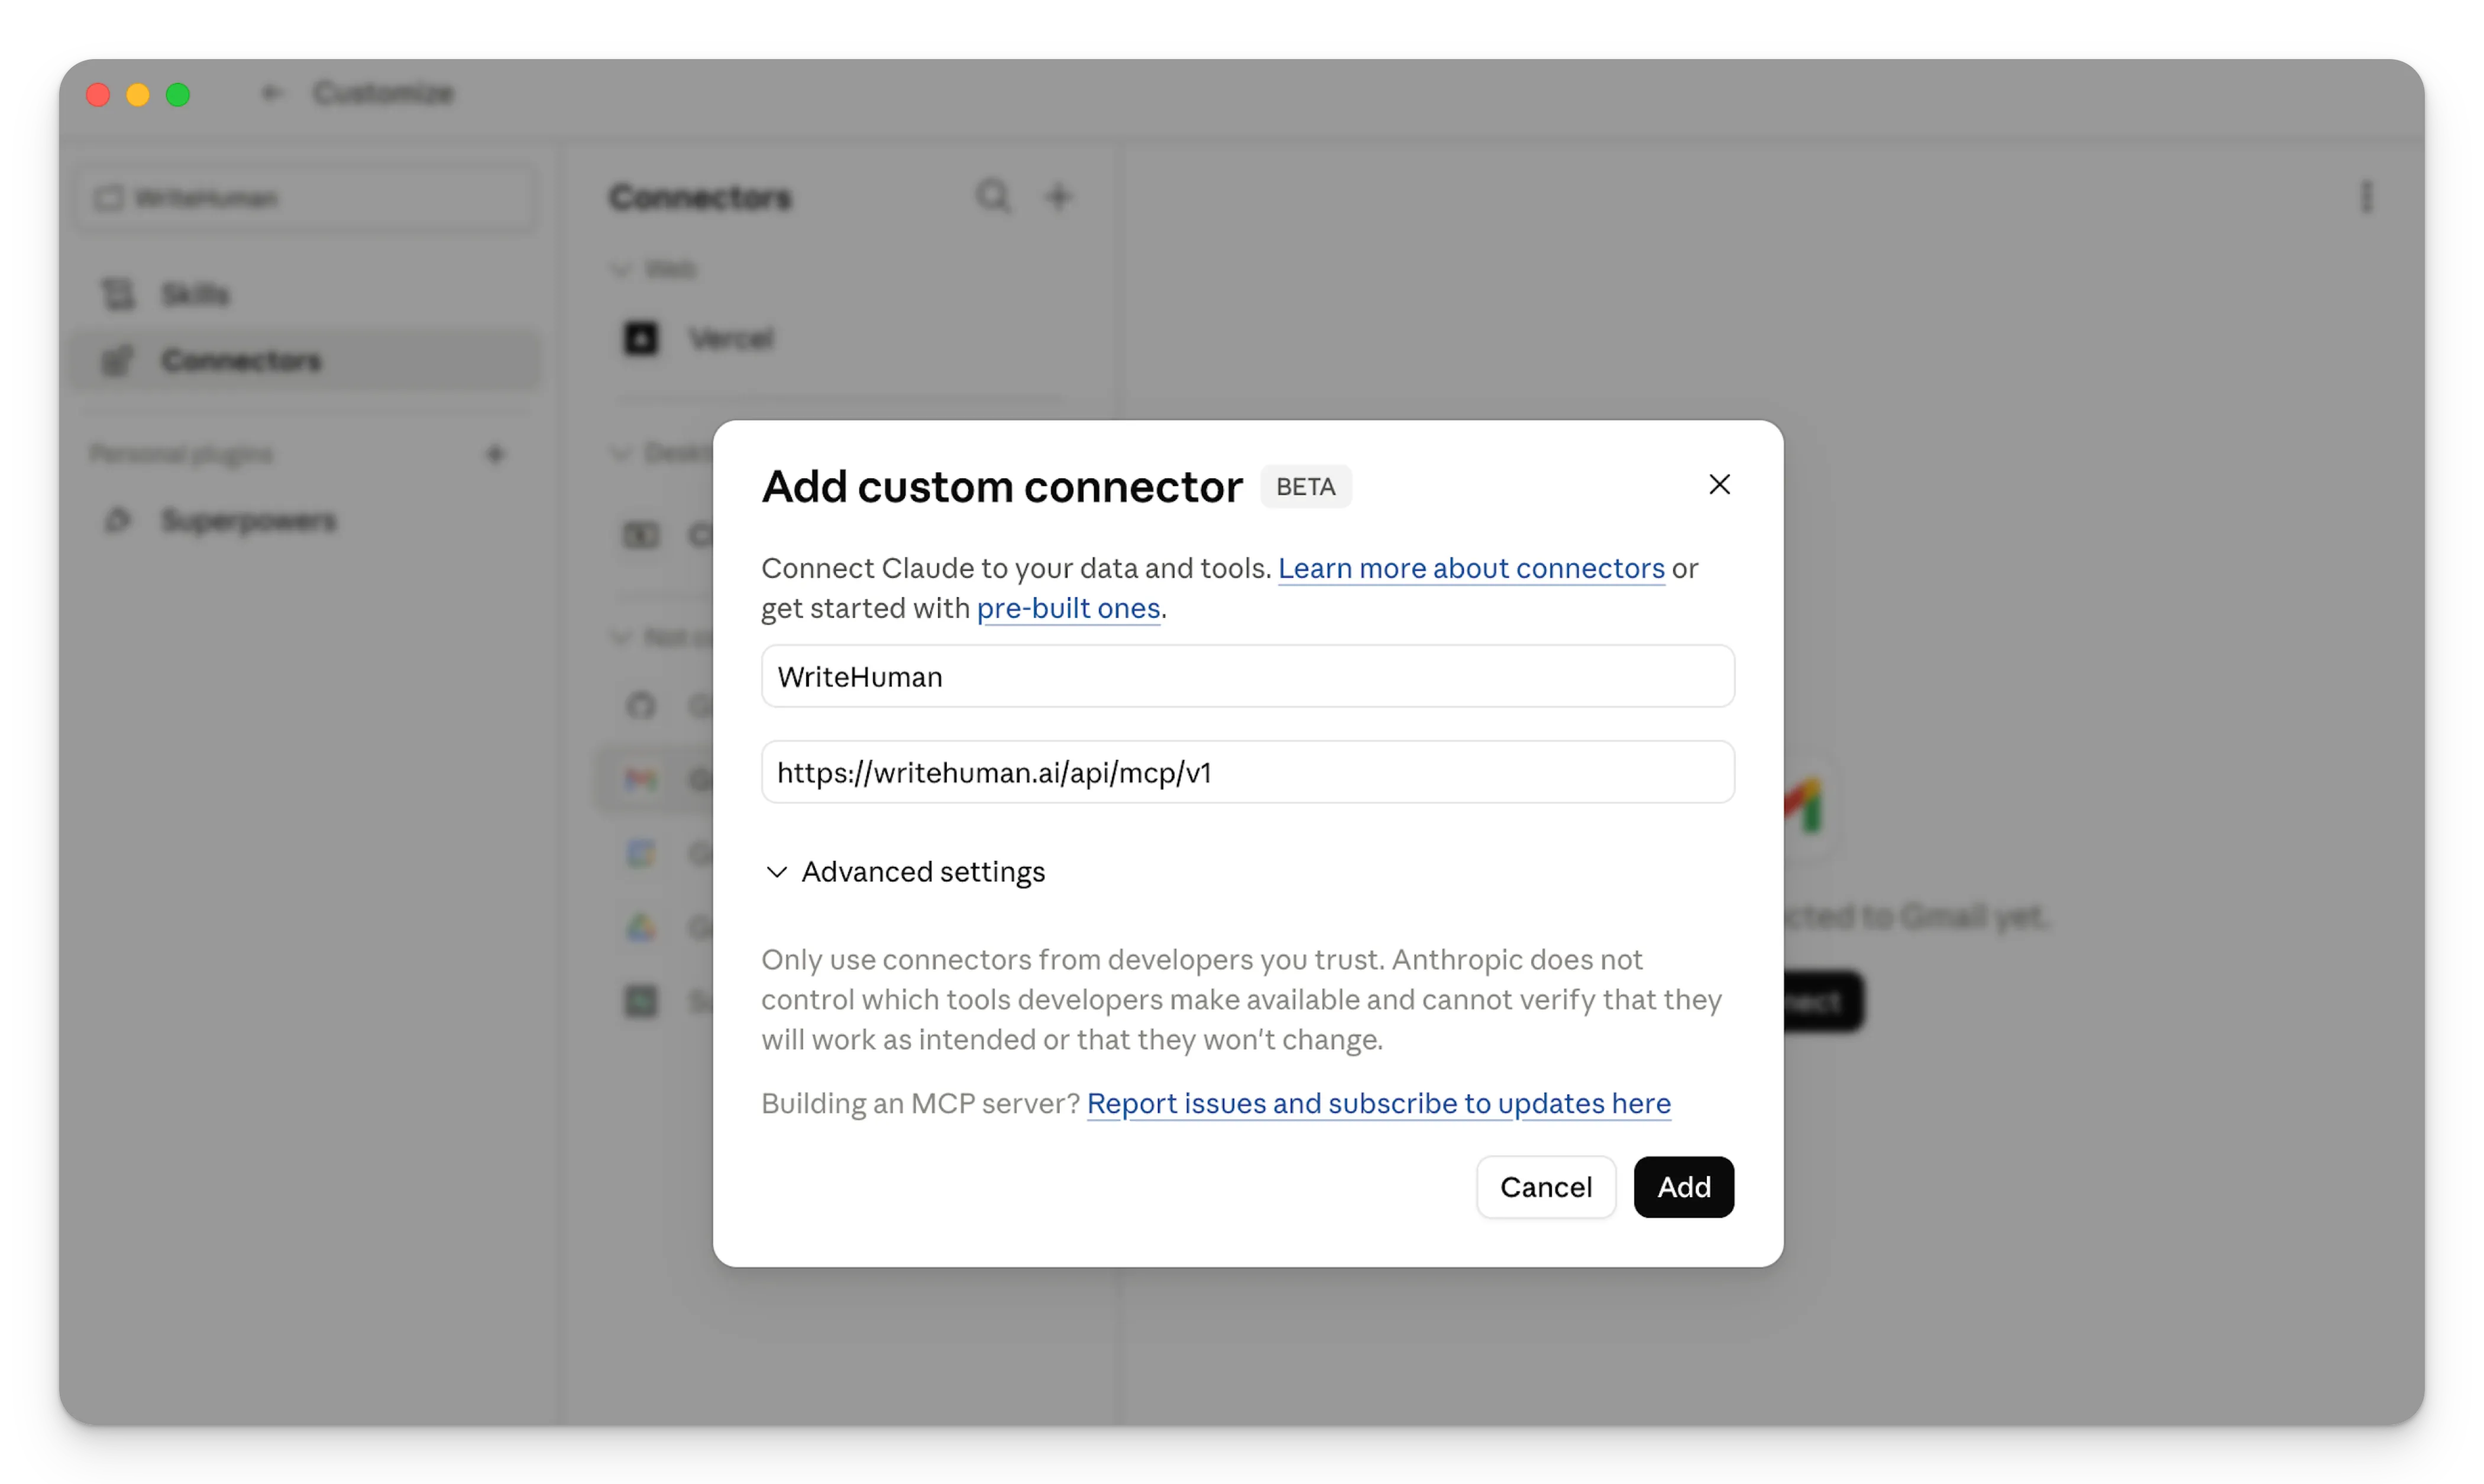Image resolution: width=2484 pixels, height=1484 pixels.
Task: Click the red close window button
Action: point(98,94)
